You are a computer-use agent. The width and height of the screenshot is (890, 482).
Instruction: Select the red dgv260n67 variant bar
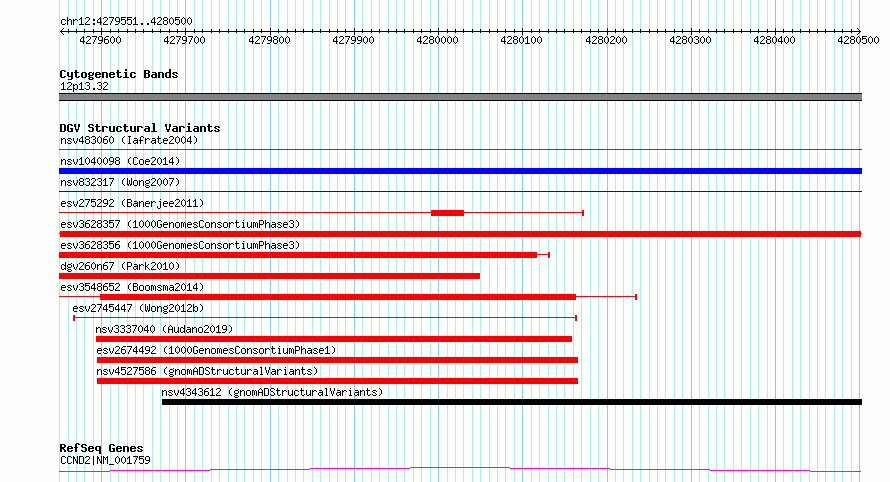pos(270,276)
